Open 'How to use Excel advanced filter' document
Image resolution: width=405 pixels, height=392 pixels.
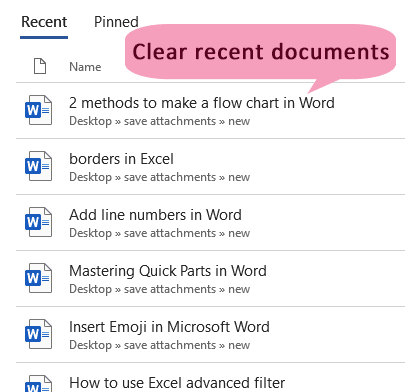tap(177, 383)
